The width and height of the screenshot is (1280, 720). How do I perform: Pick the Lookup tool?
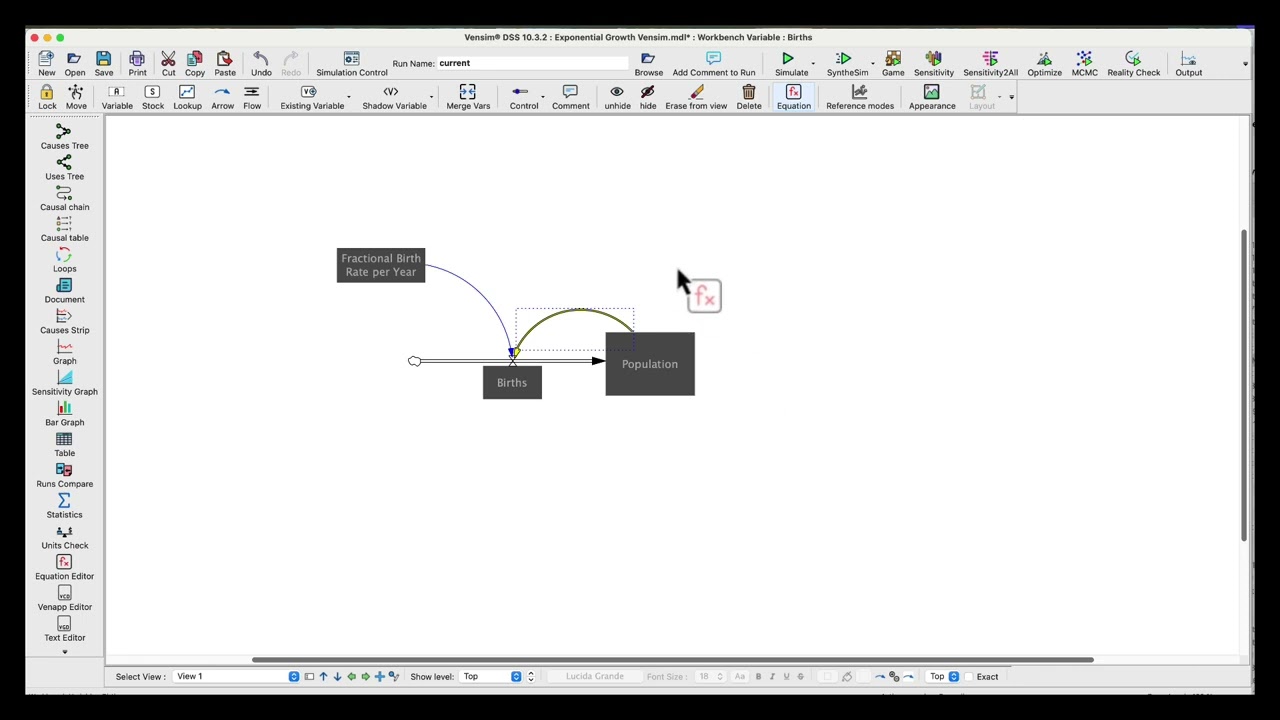click(187, 97)
